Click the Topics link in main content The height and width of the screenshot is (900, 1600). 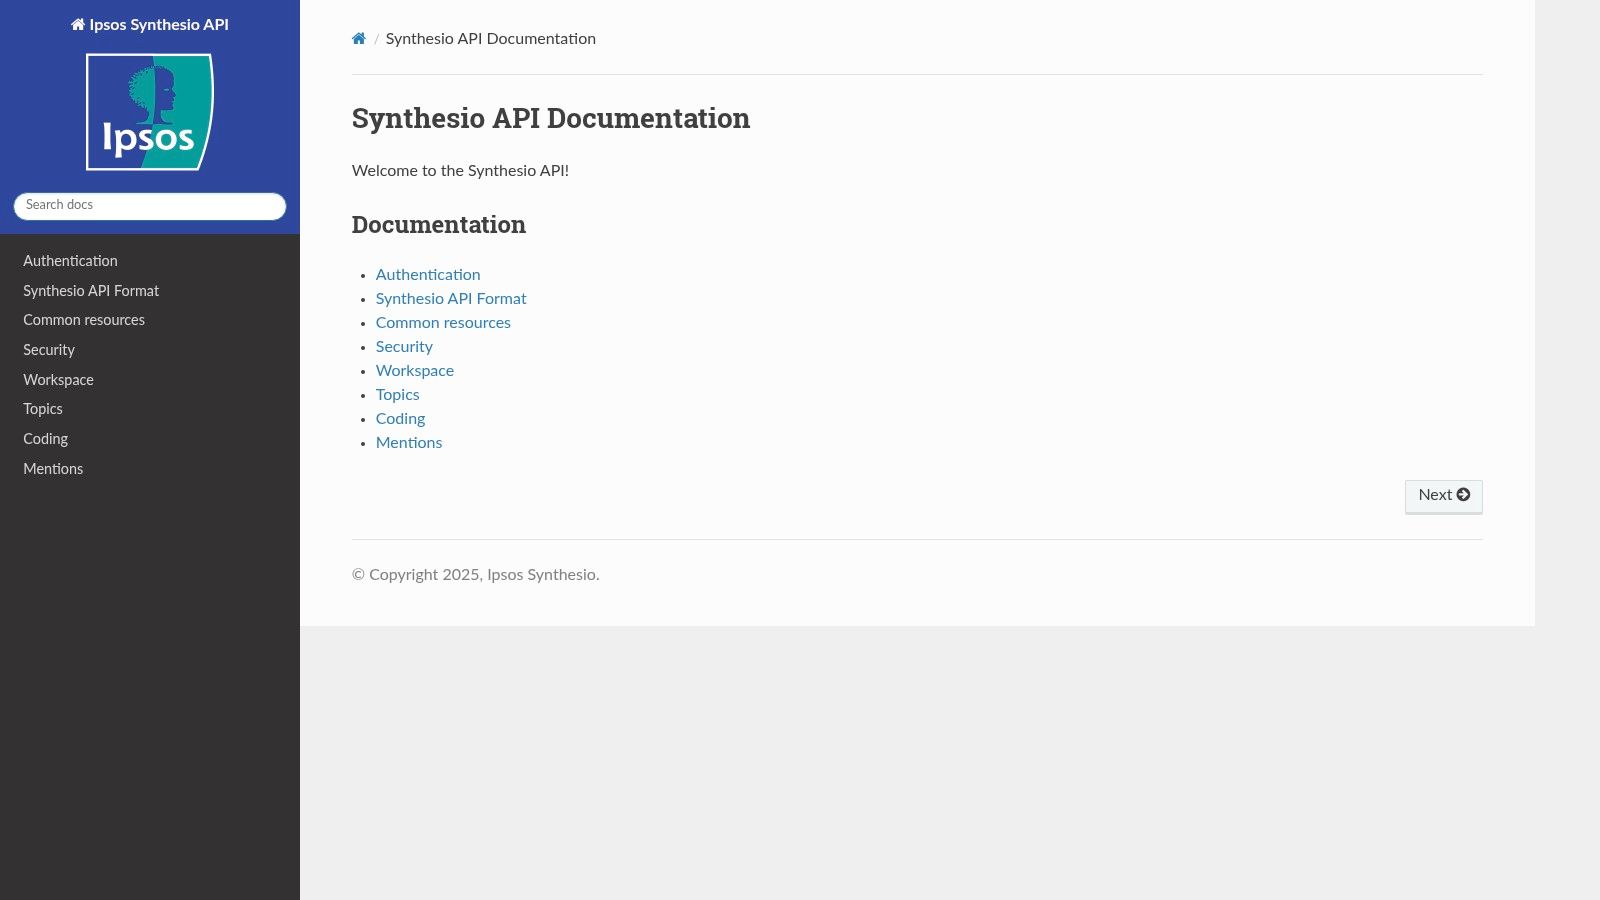tap(397, 395)
